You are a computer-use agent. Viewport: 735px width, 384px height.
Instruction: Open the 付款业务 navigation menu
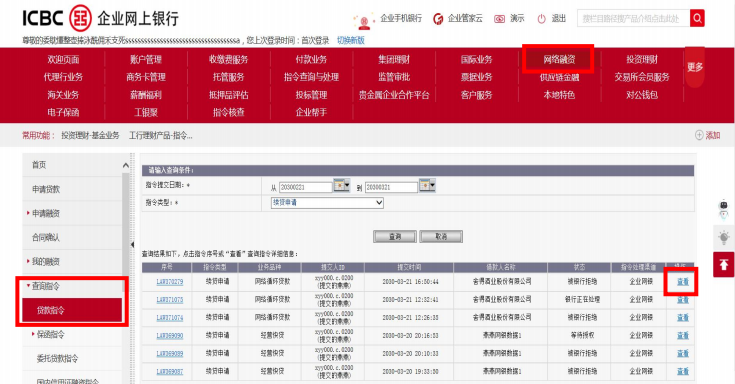(x=311, y=60)
